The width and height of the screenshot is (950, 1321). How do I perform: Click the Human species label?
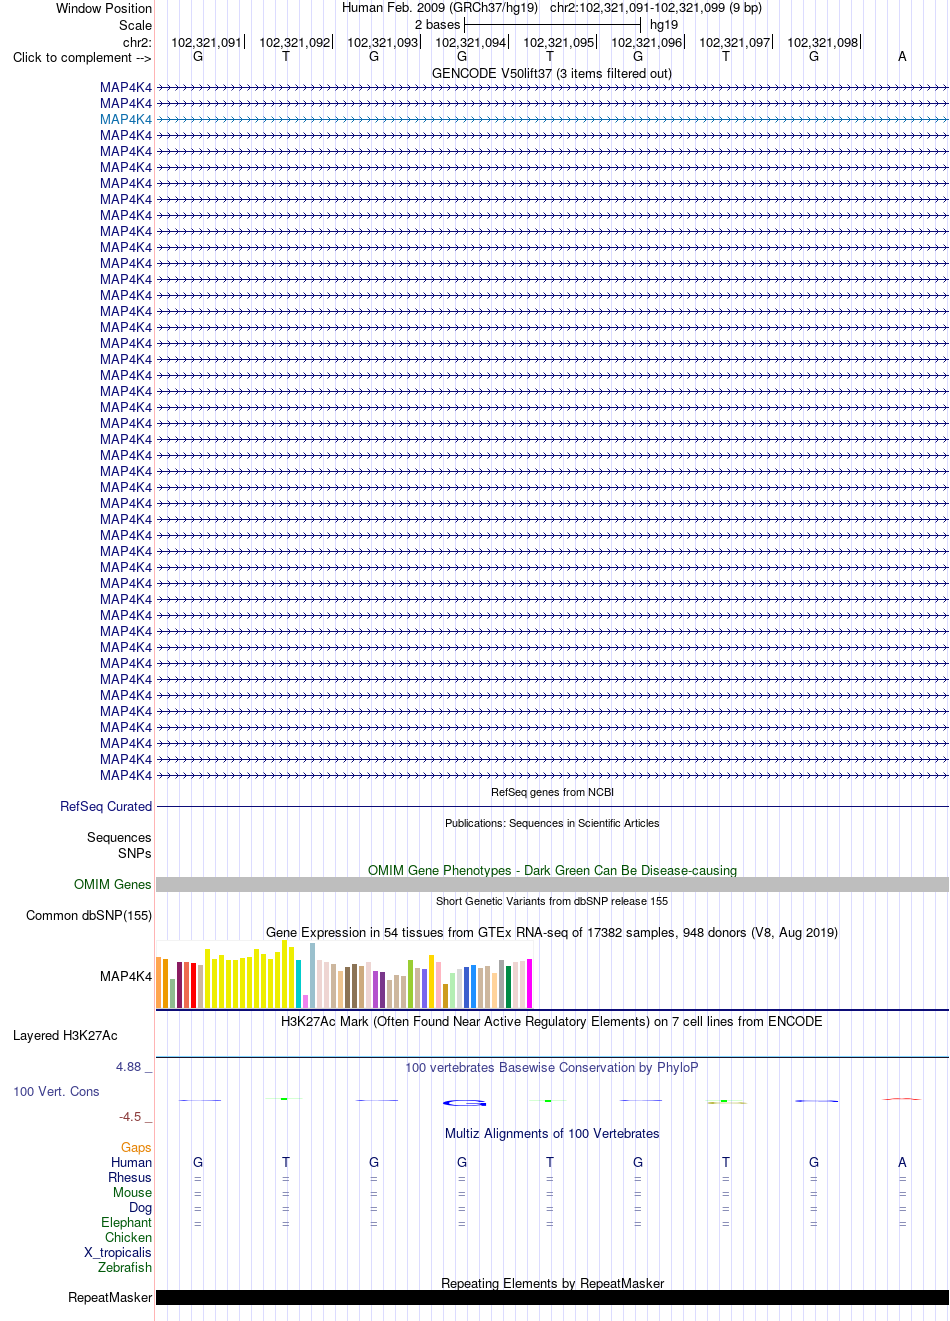coord(131,1162)
